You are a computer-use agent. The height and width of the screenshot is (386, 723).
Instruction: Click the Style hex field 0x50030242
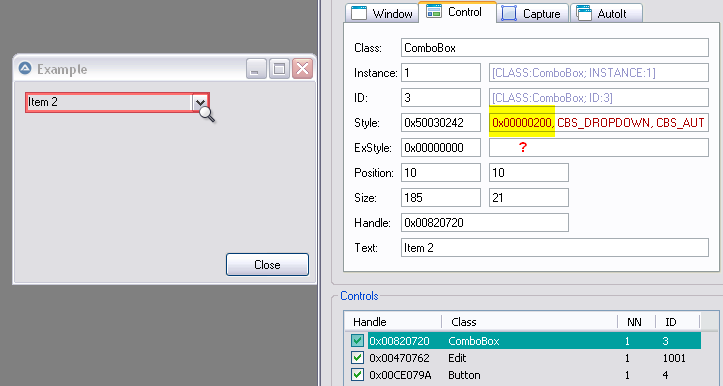[x=441, y=123]
